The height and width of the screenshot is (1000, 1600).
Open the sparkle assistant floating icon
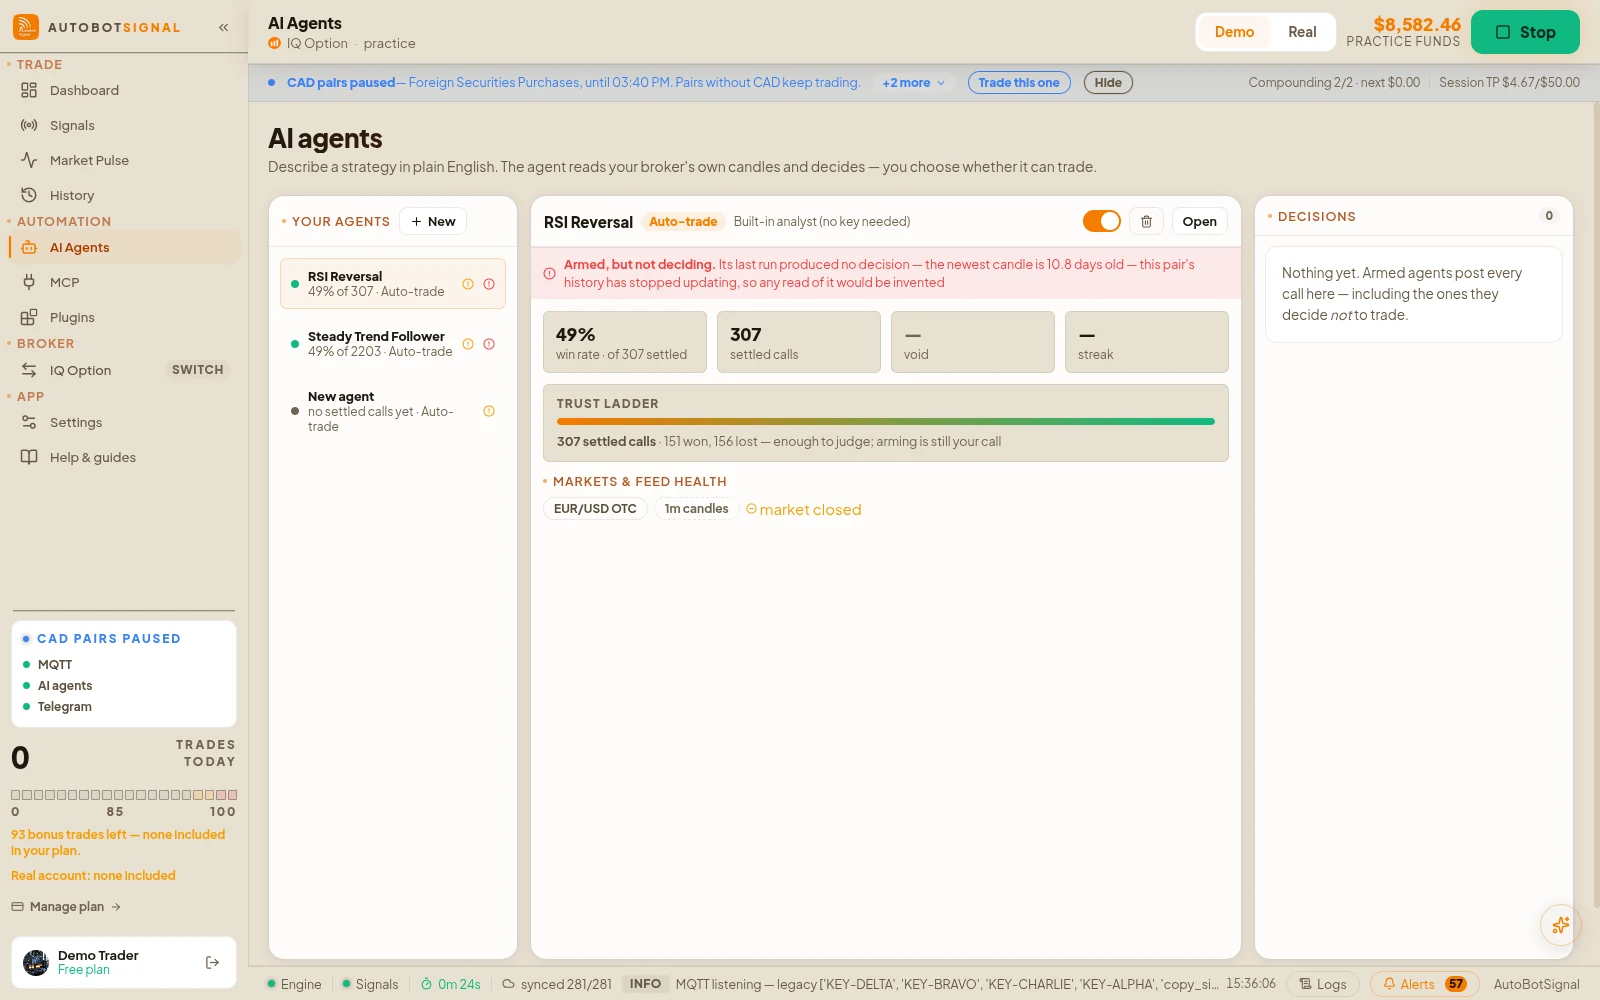pyautogui.click(x=1561, y=925)
